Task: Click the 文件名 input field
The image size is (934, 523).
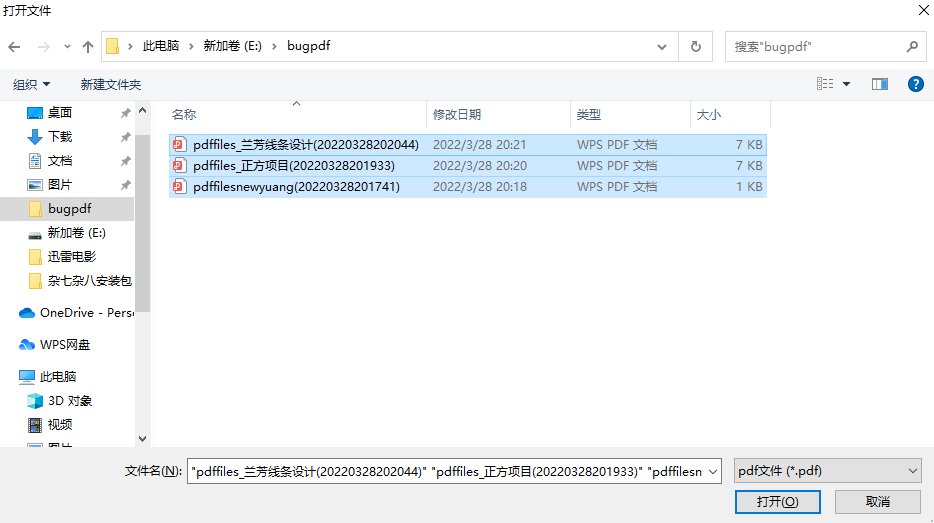Action: pyautogui.click(x=455, y=470)
